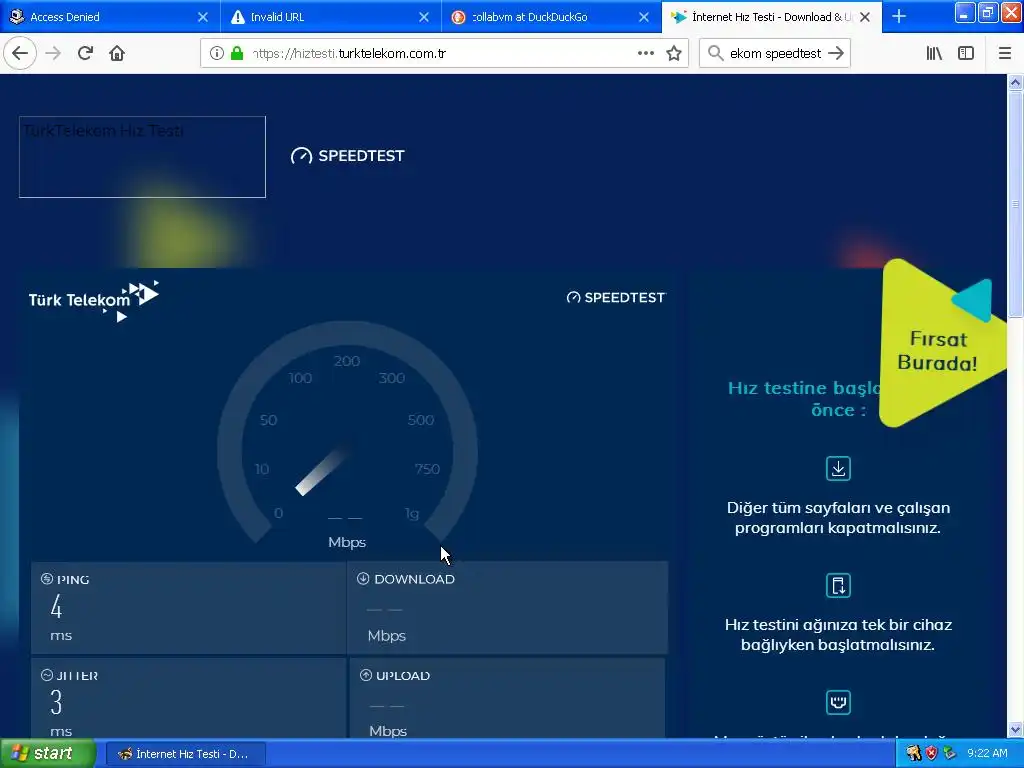The height and width of the screenshot is (768, 1024).
Task: Select the İnternet Hız Testi tab
Action: click(x=772, y=17)
